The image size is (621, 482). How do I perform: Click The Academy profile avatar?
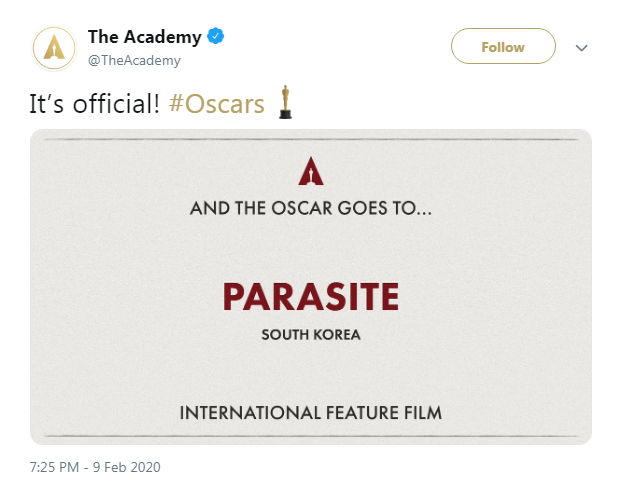click(x=54, y=48)
